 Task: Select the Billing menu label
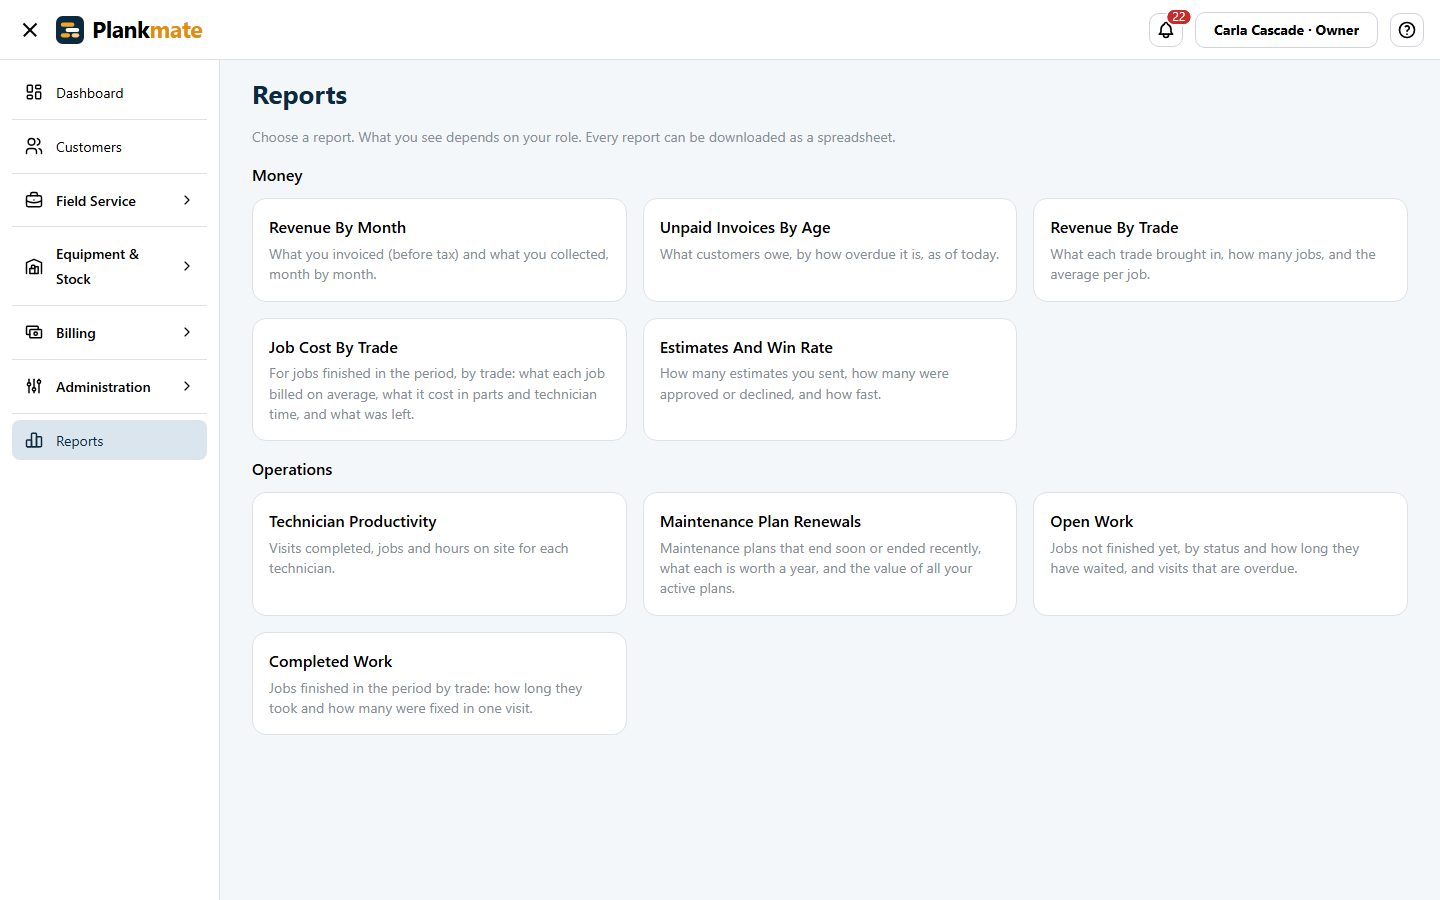pos(76,333)
